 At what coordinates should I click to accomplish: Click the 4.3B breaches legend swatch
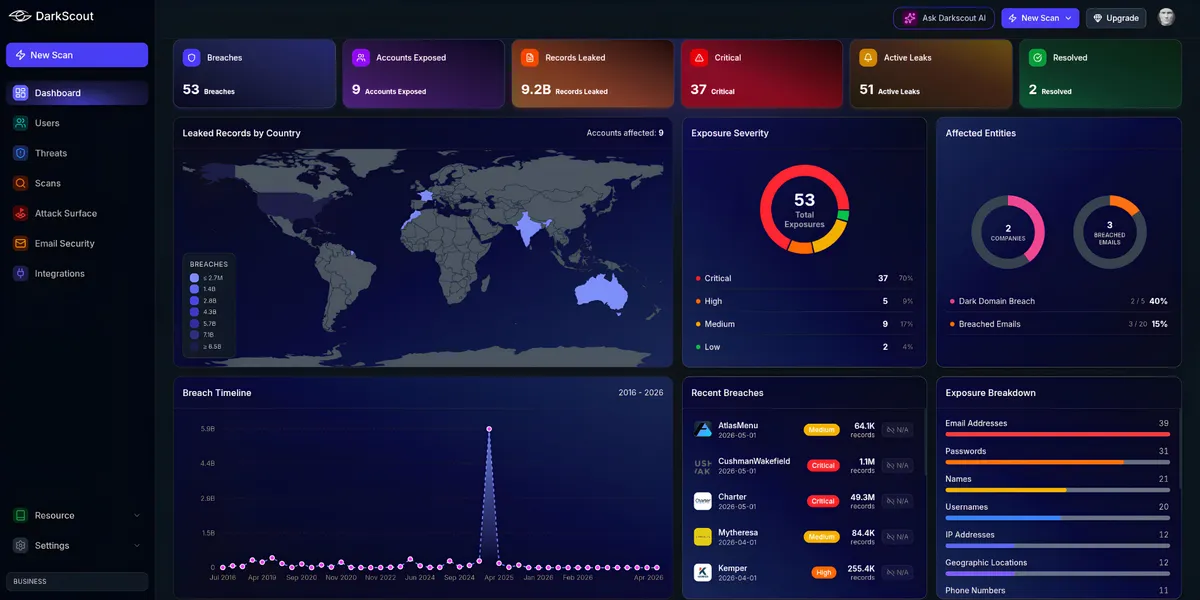click(x=194, y=312)
